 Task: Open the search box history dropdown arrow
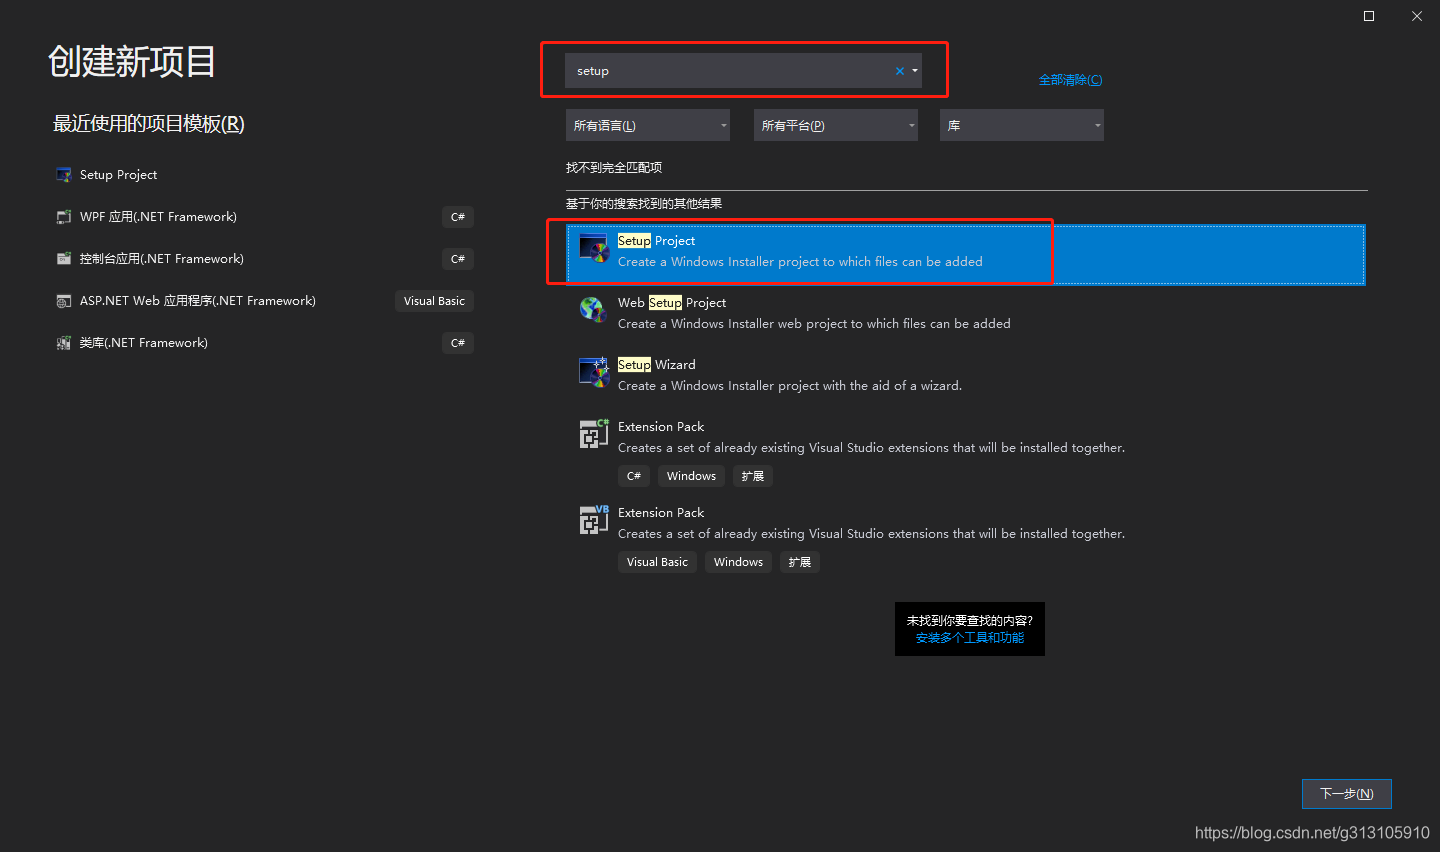point(915,71)
